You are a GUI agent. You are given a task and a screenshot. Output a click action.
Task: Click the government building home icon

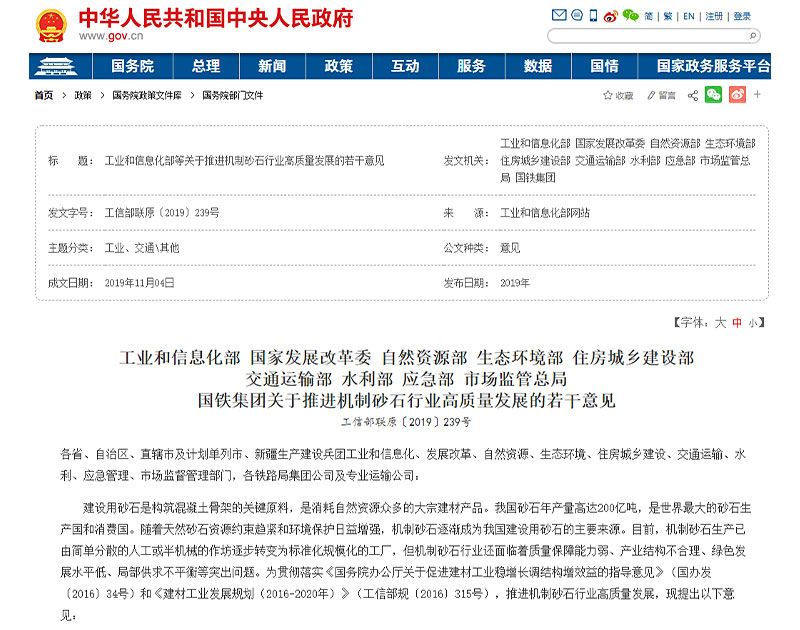pyautogui.click(x=61, y=66)
